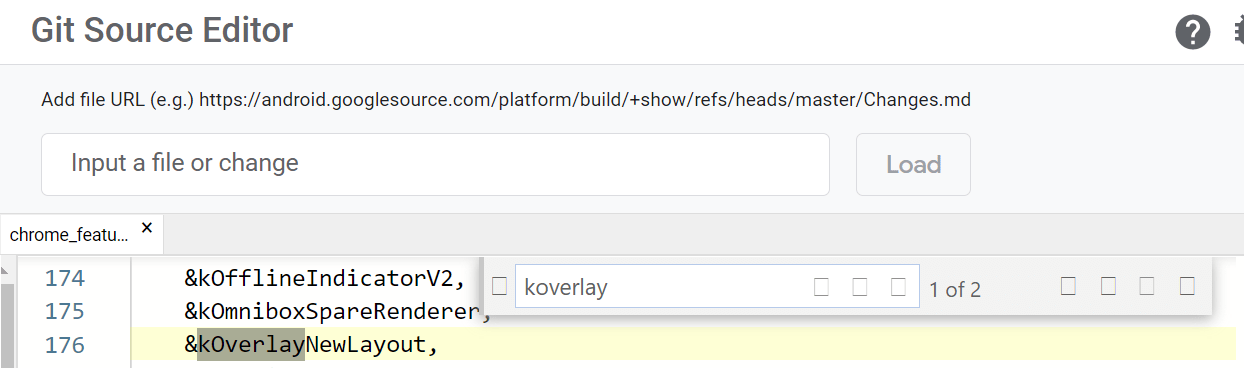This screenshot has width=1244, height=368.
Task: Toggle match whole word in search box
Action: pyautogui.click(x=860, y=288)
